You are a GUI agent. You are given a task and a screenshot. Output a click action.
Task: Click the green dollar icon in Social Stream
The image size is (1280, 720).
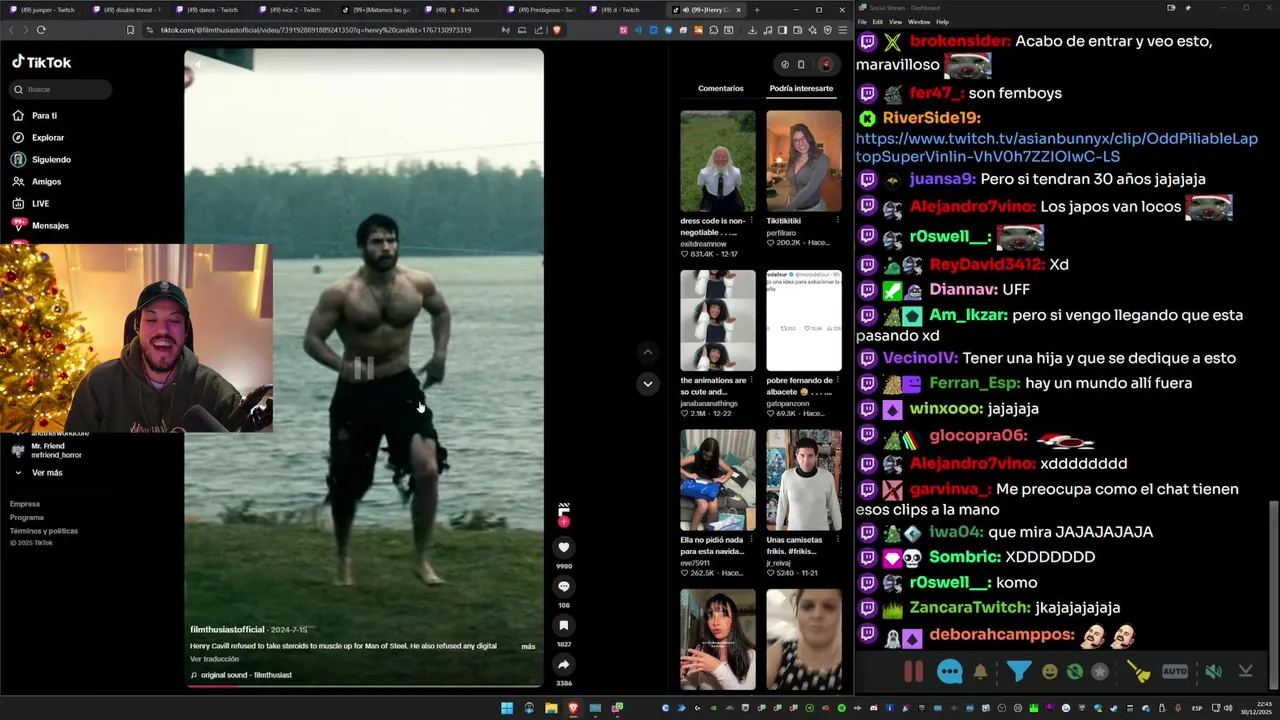(1074, 672)
